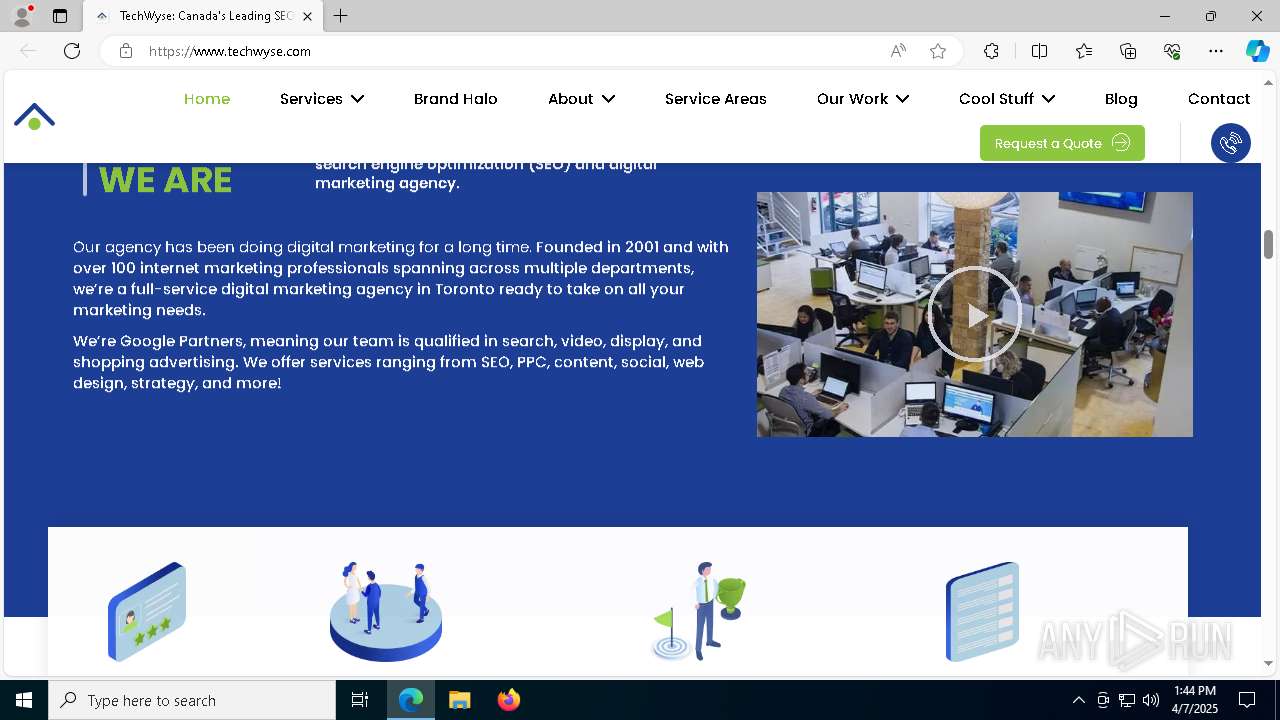Click the browser profile icon

(22, 16)
